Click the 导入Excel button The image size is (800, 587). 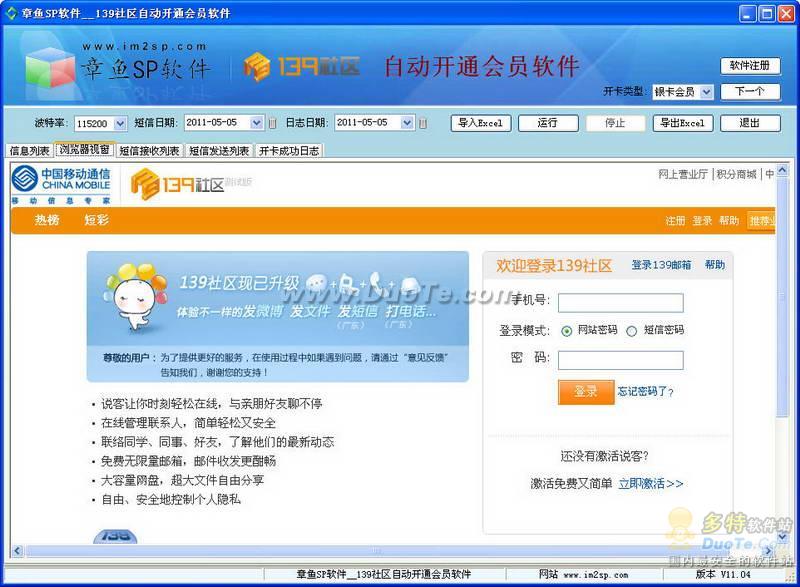(481, 123)
